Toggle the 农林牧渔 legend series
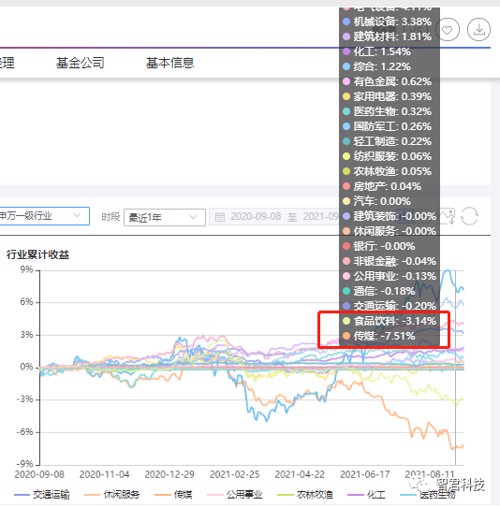500x507 pixels. coord(305,495)
